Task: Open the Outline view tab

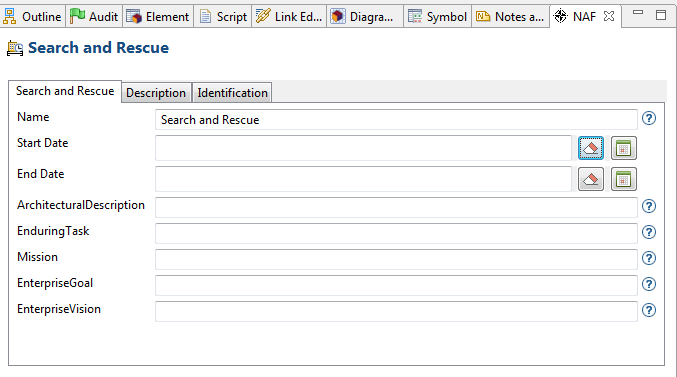Action: [x=32, y=16]
